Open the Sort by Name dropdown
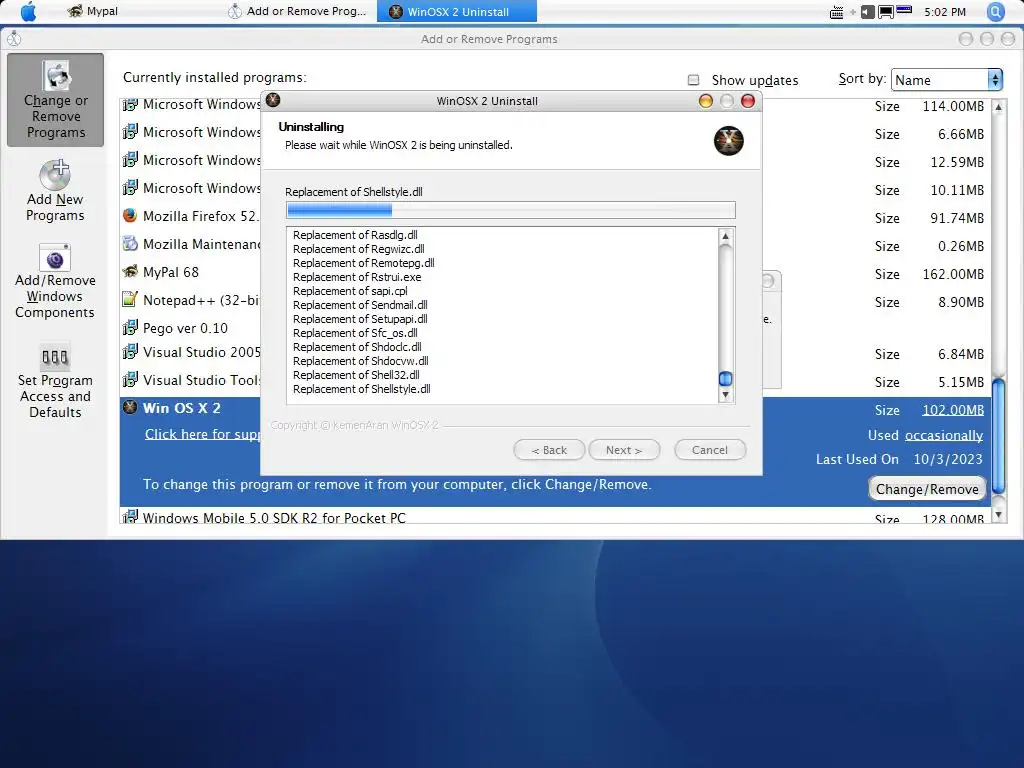This screenshot has height=768, width=1024. pos(946,80)
